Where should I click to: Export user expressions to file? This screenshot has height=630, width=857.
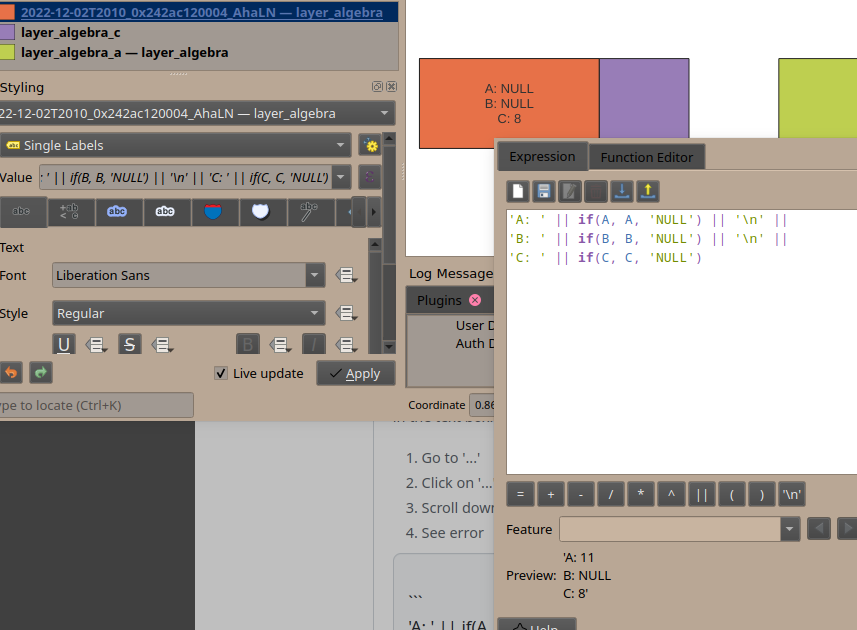647,190
